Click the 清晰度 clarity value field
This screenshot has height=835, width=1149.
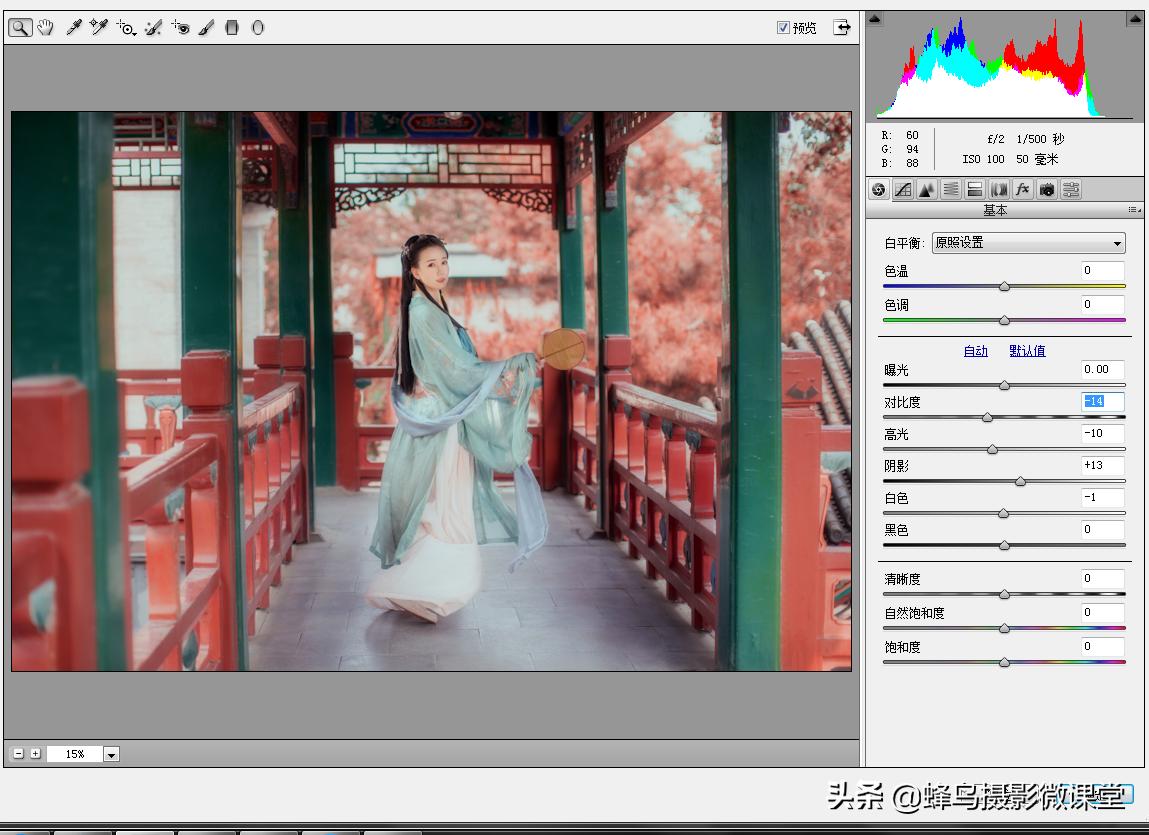[x=1102, y=579]
